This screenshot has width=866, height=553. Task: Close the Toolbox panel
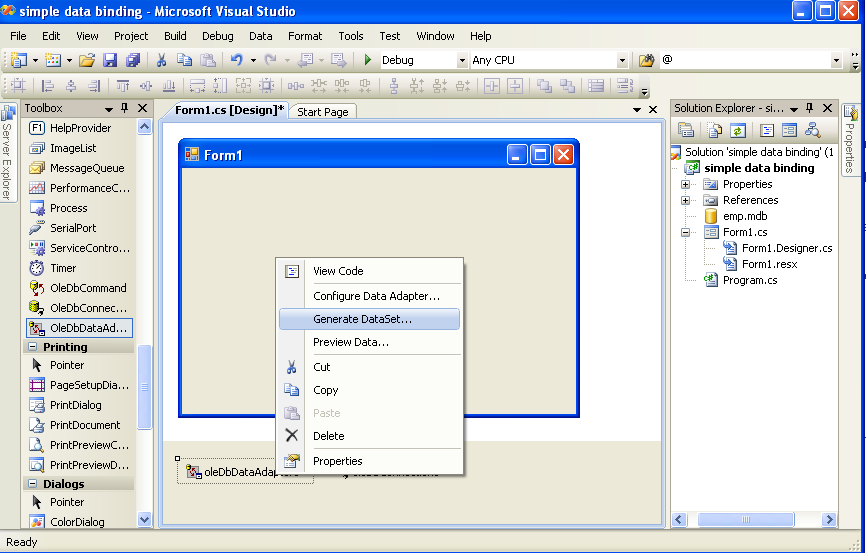click(x=142, y=108)
